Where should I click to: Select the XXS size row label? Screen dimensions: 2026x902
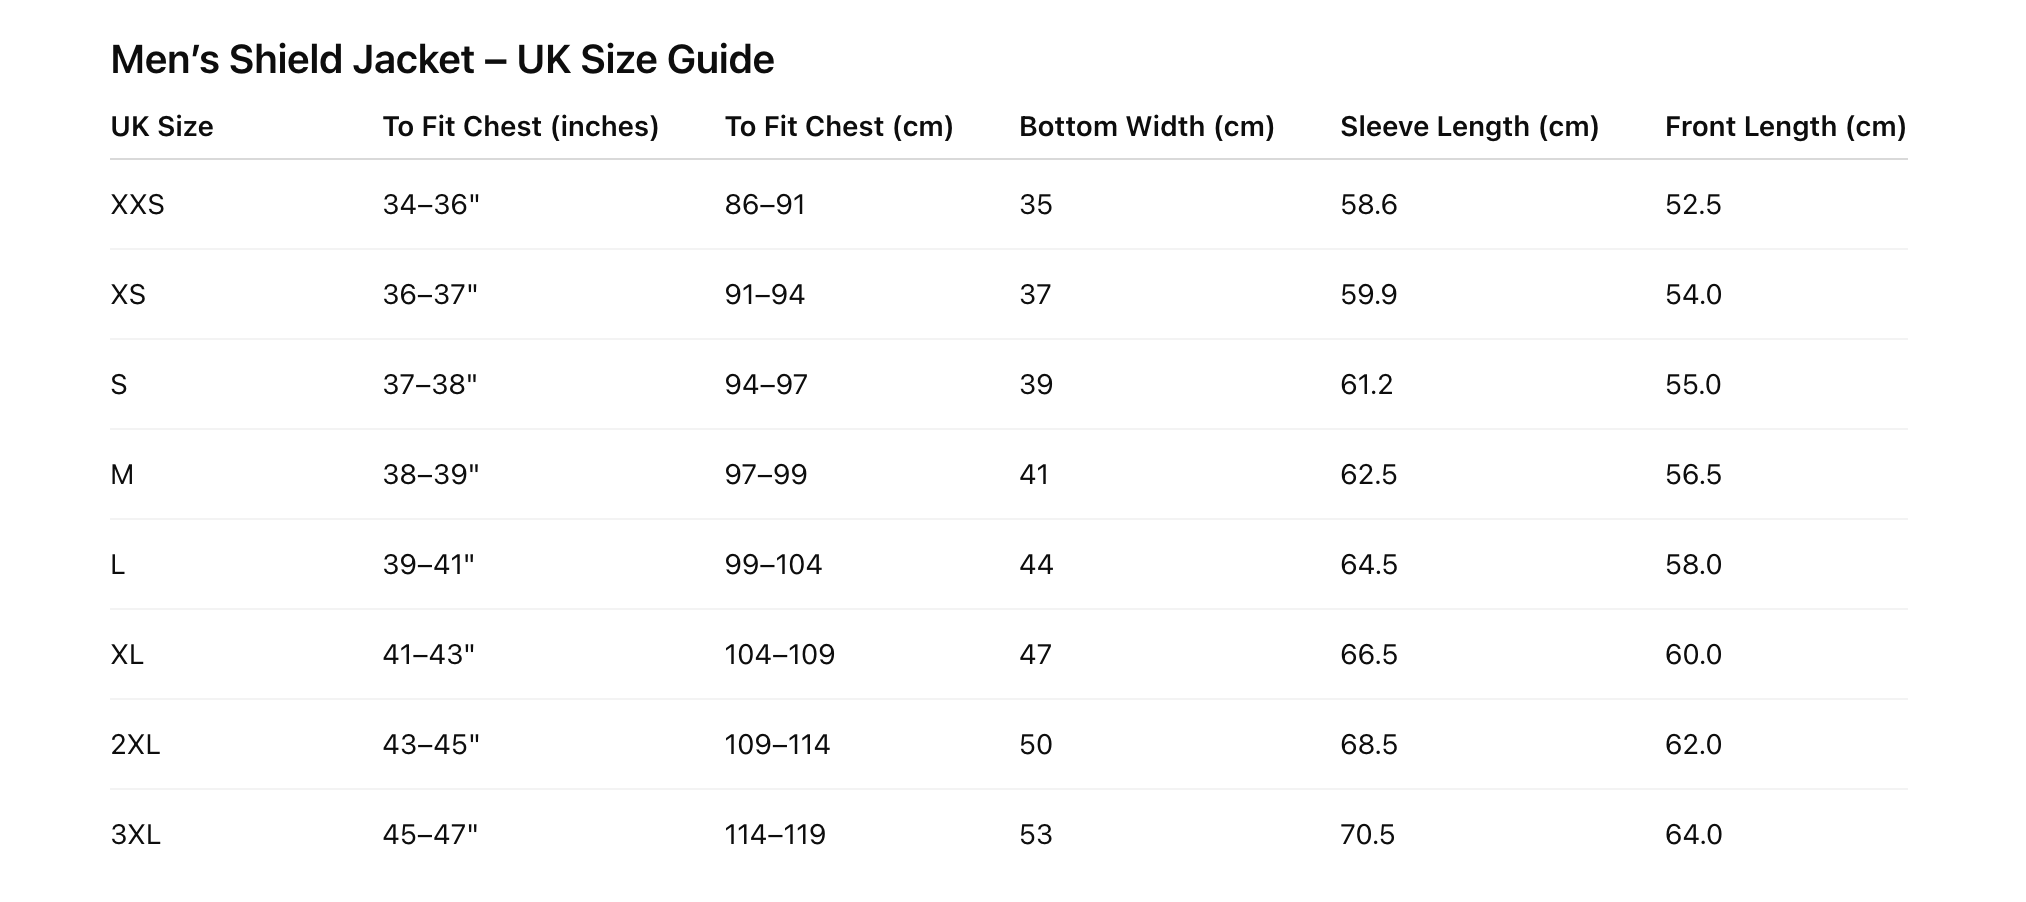click(x=138, y=205)
